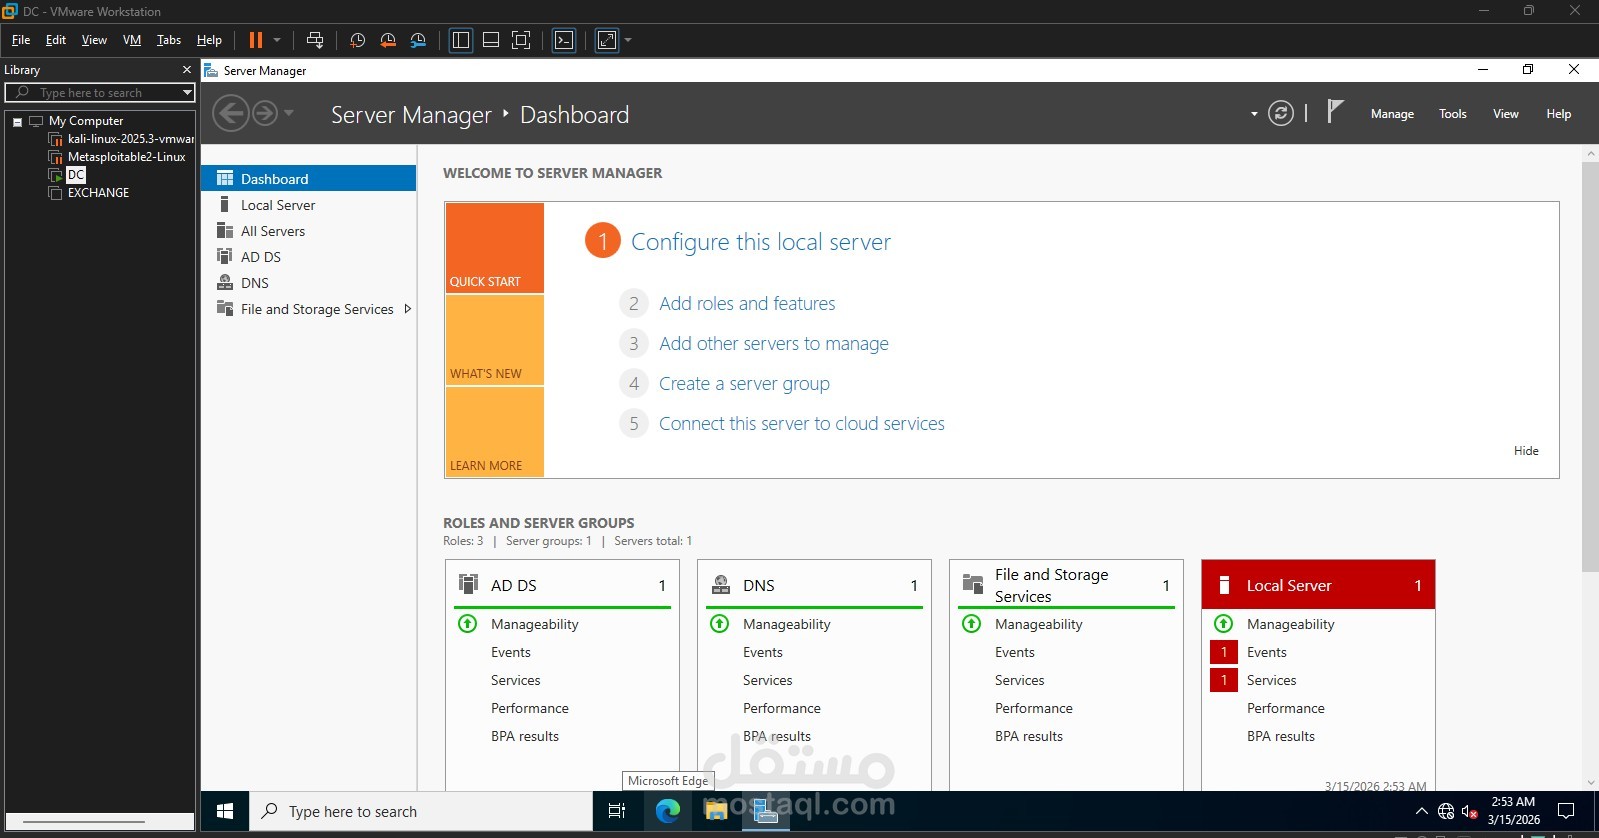Open the stretch display options dropdown
The height and width of the screenshot is (838, 1599).
[x=628, y=40]
